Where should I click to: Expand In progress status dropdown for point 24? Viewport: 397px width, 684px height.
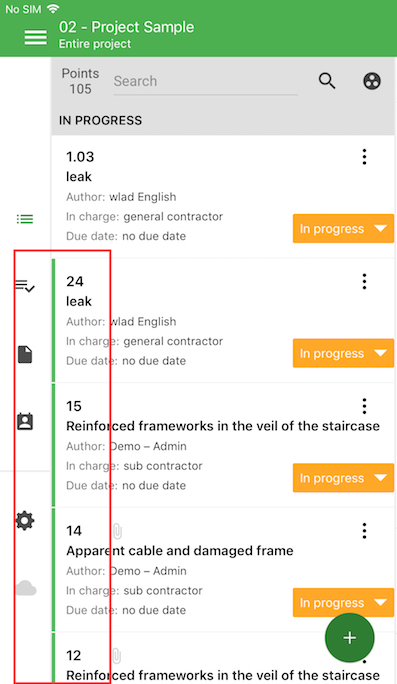pos(343,353)
